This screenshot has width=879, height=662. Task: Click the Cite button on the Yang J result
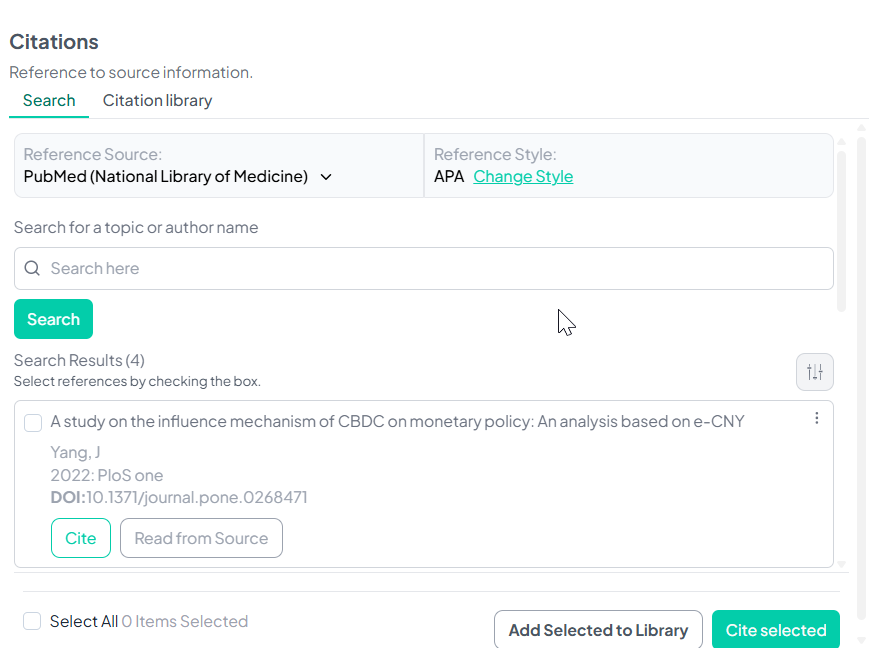pos(81,538)
